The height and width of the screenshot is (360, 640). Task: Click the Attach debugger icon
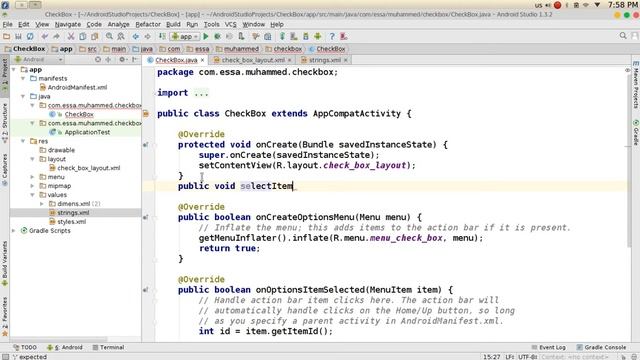(242, 36)
